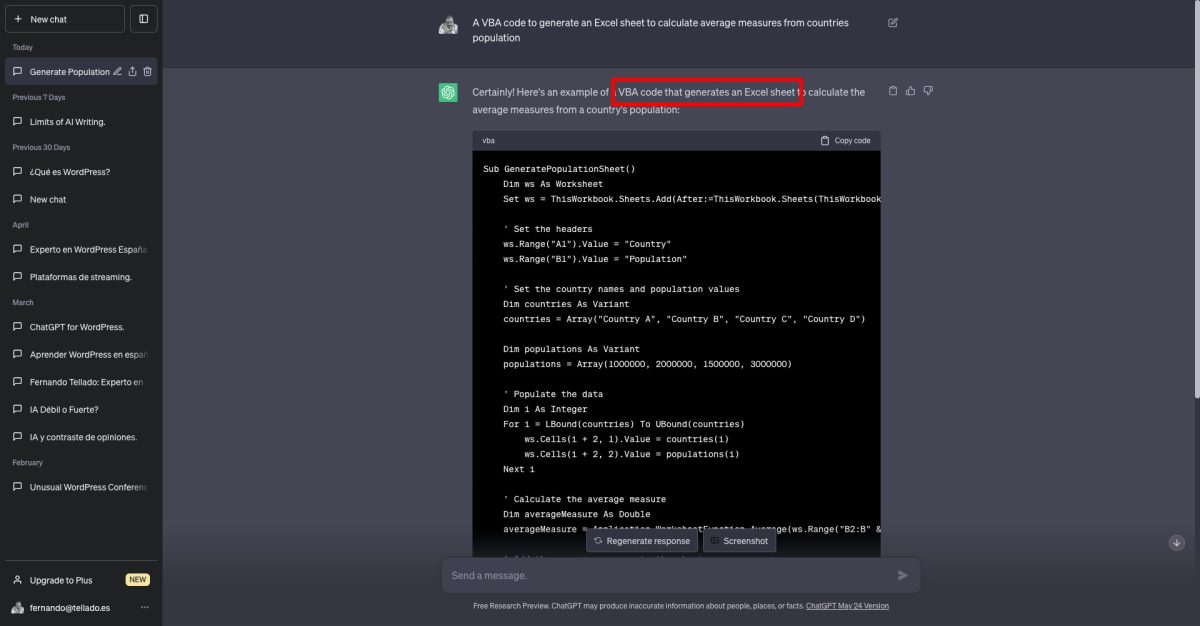Image resolution: width=1200 pixels, height=626 pixels.
Task: Delete the Generate Population chat (trash icon)
Action: point(147,71)
